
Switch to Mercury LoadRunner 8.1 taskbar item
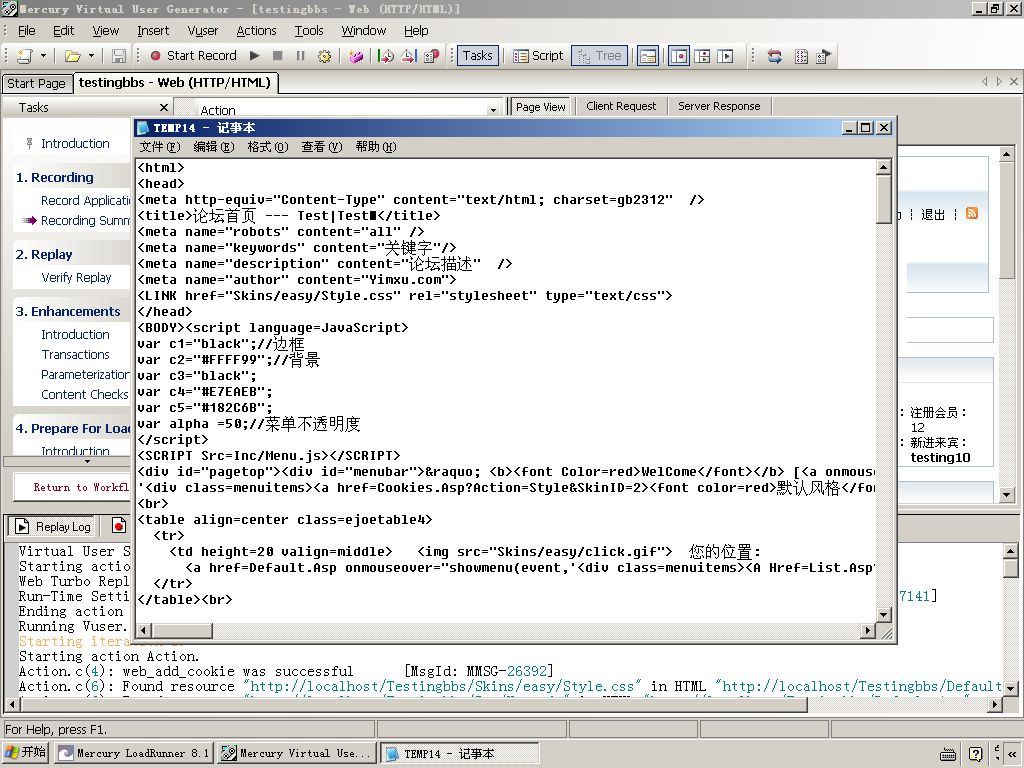click(x=133, y=753)
